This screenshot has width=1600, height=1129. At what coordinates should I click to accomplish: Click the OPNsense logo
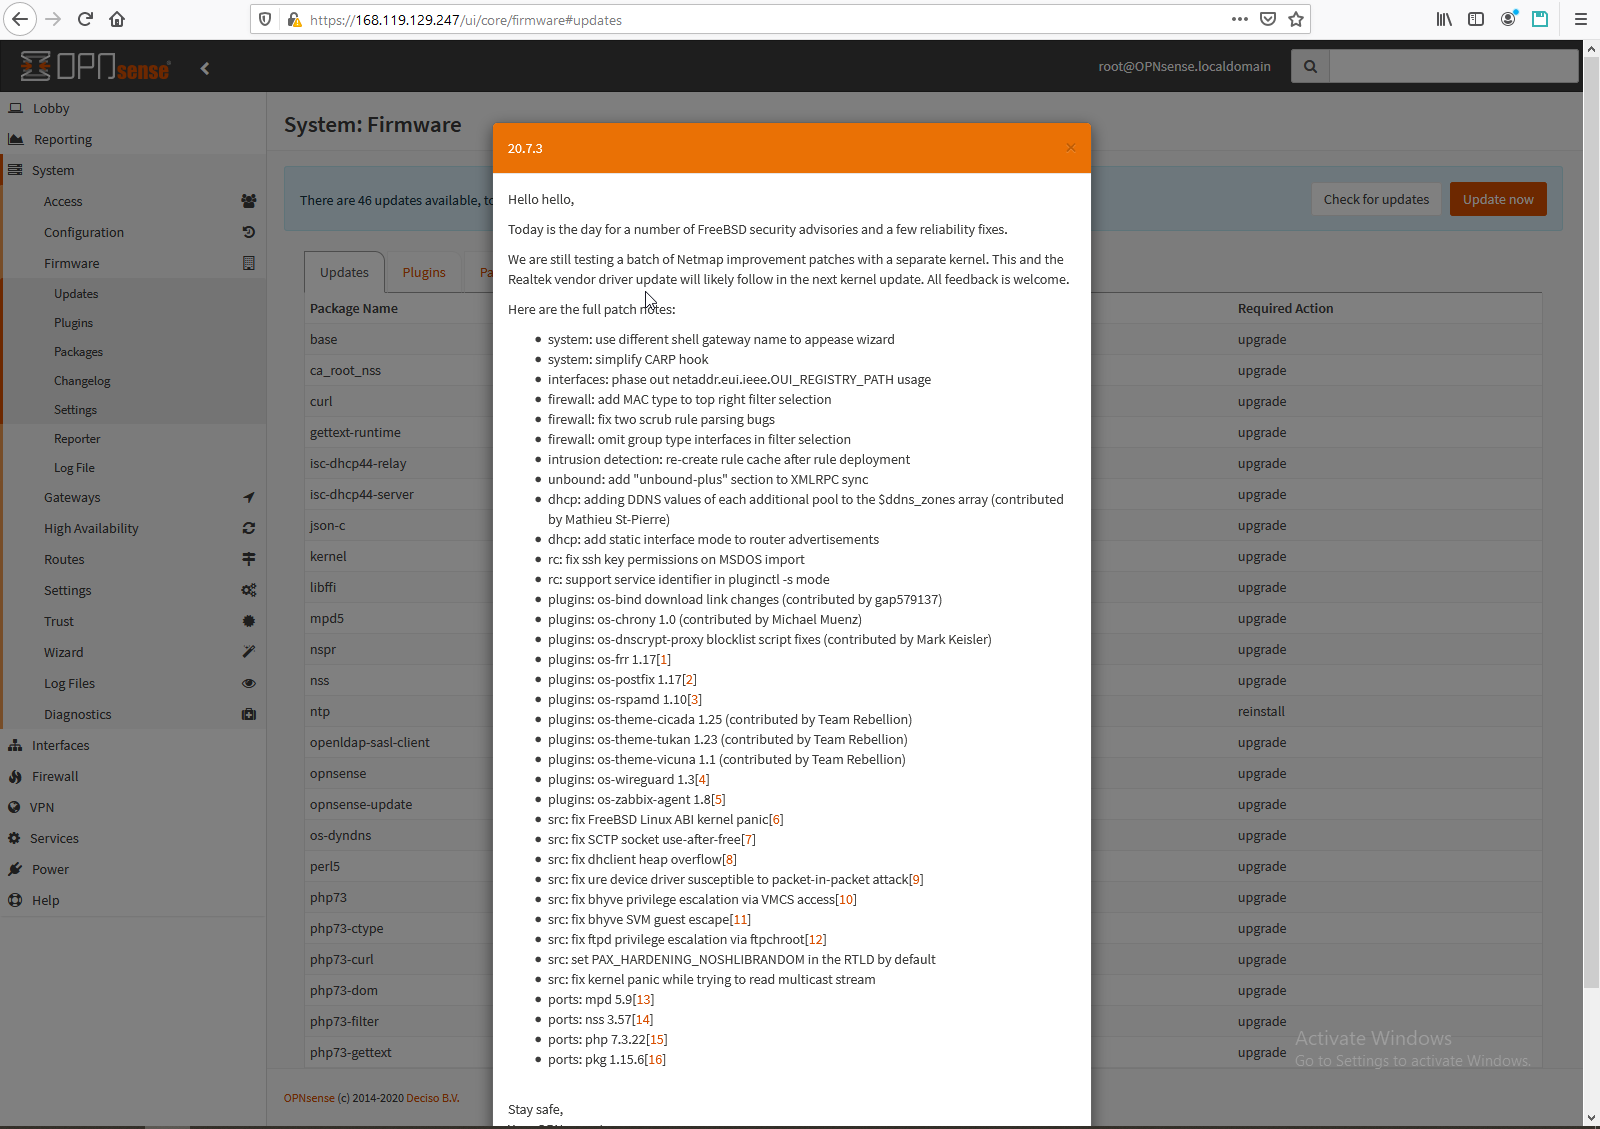pyautogui.click(x=95, y=66)
